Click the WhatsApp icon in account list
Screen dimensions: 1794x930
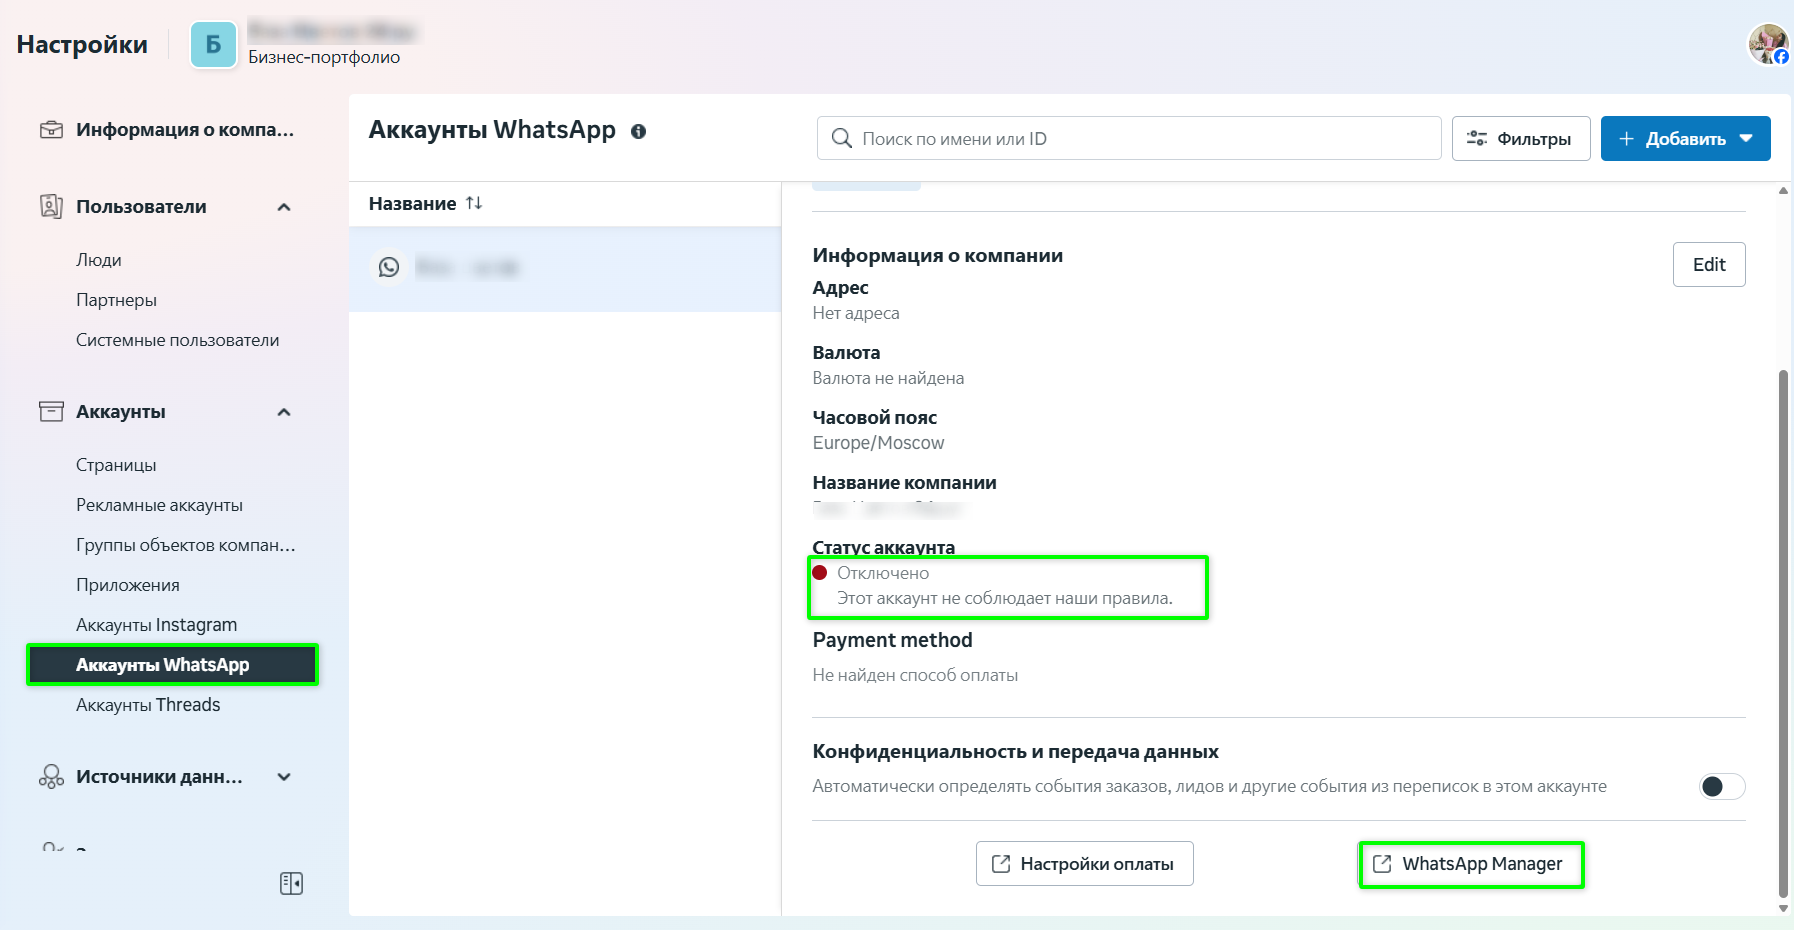[389, 267]
